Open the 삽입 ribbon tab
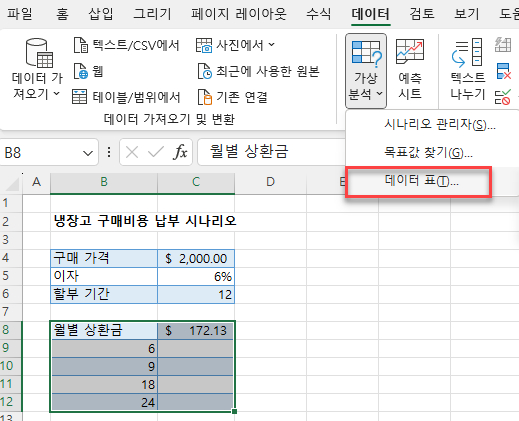This screenshot has height=421, width=519. coord(101,14)
